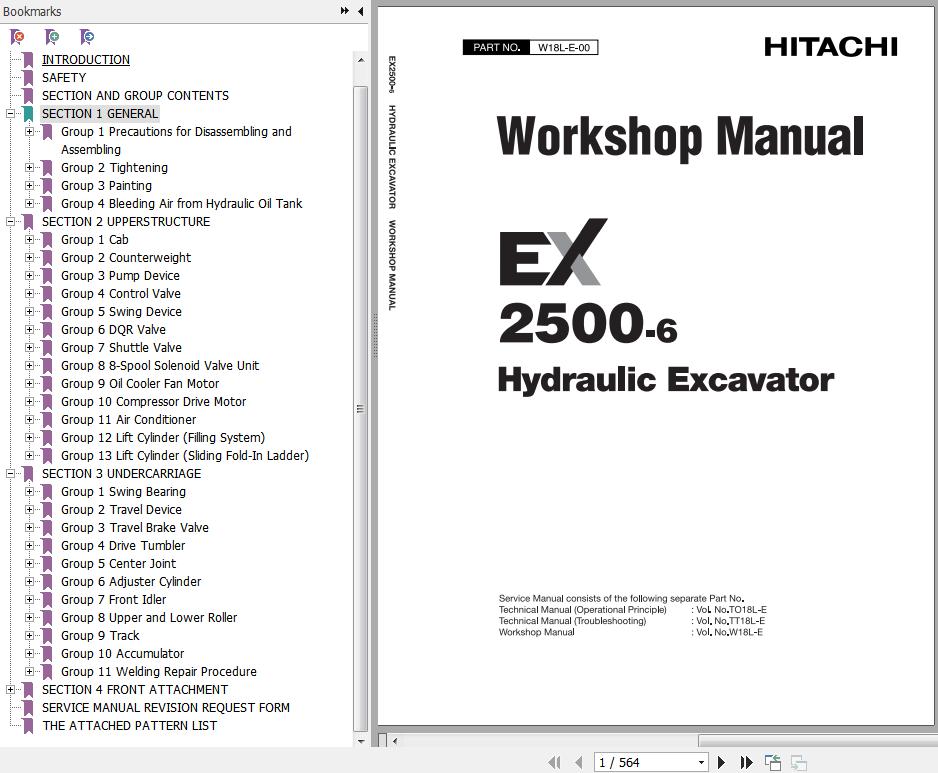Click the delete bookmark icon
Viewport: 938px width, 773px height.
(x=18, y=37)
